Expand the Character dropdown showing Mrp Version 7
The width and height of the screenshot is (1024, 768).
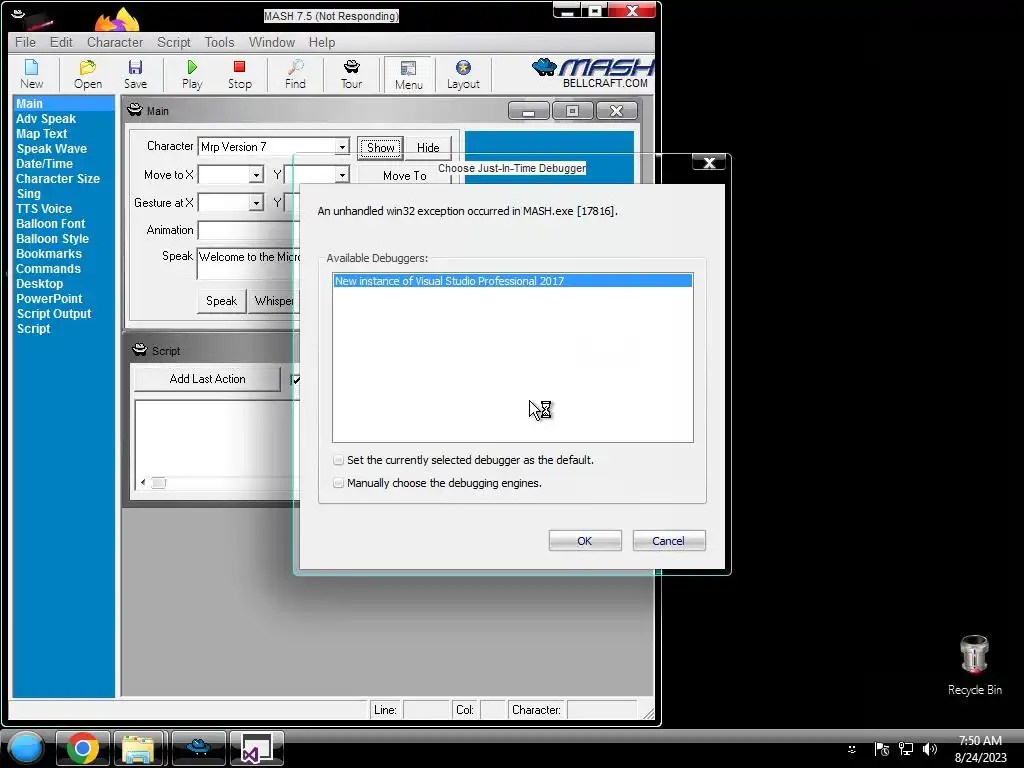(x=342, y=147)
